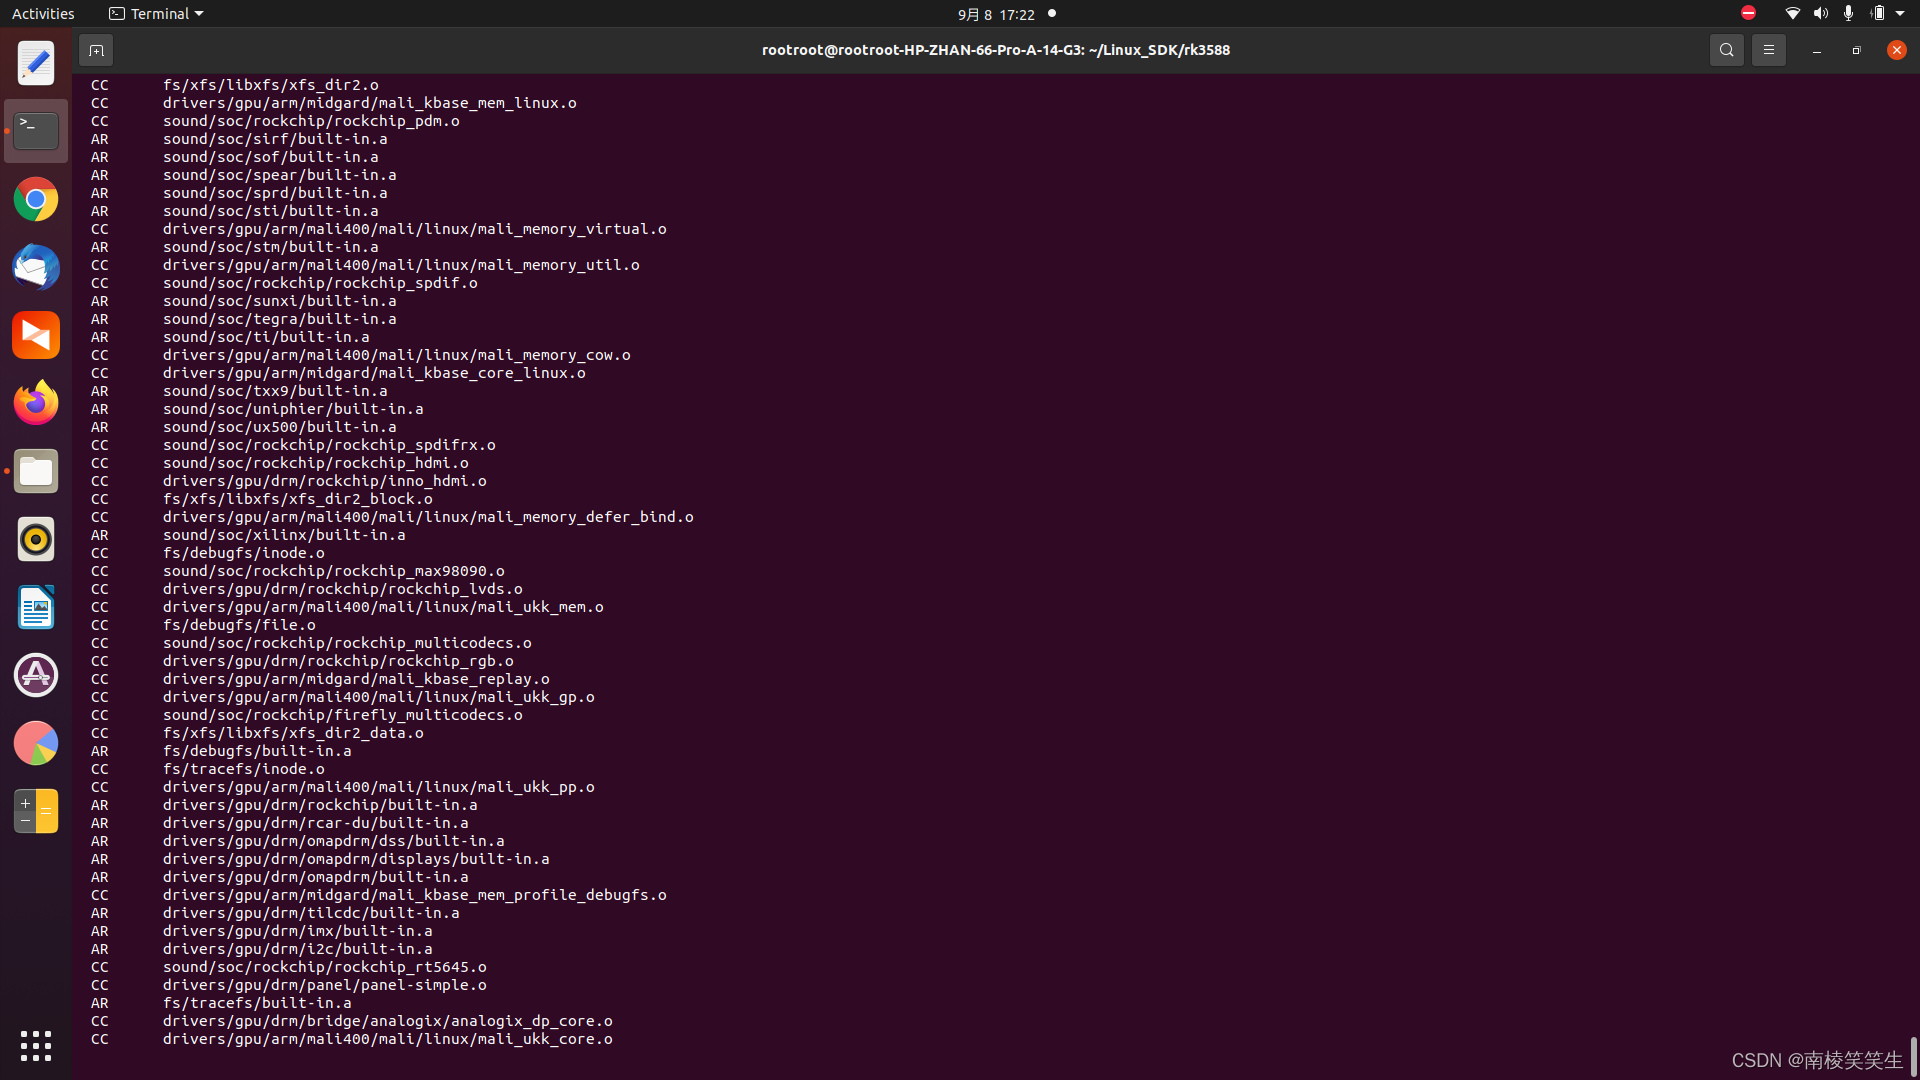Click the Wi-Fi status icon
The width and height of the screenshot is (1920, 1080).
pyautogui.click(x=1792, y=14)
